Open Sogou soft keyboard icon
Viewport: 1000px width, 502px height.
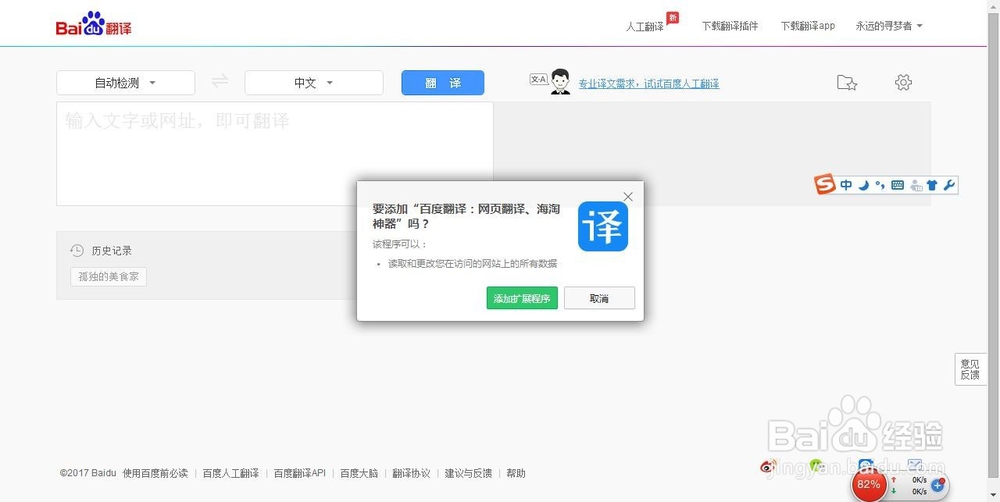897,186
